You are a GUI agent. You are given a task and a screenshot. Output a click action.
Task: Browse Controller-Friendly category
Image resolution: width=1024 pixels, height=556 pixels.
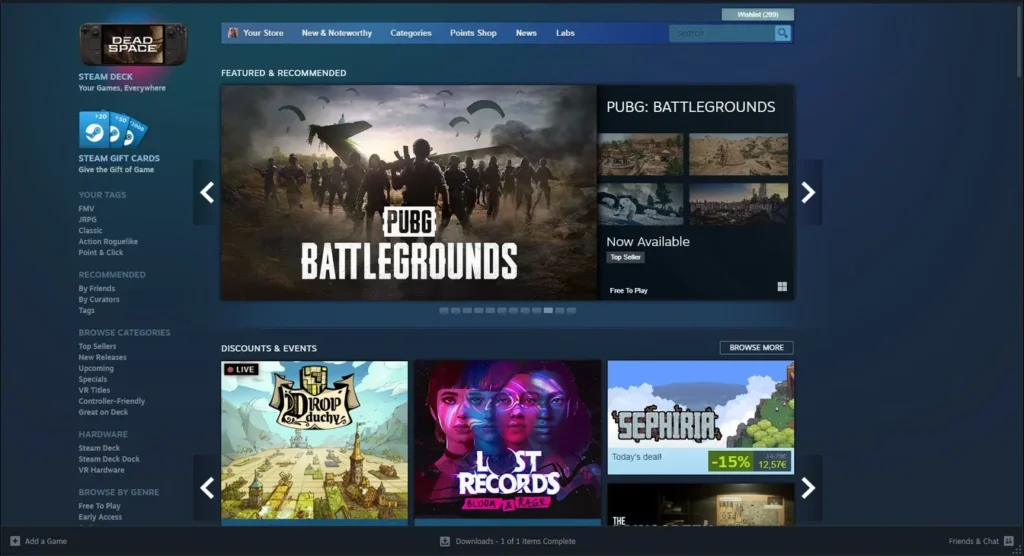pos(112,401)
